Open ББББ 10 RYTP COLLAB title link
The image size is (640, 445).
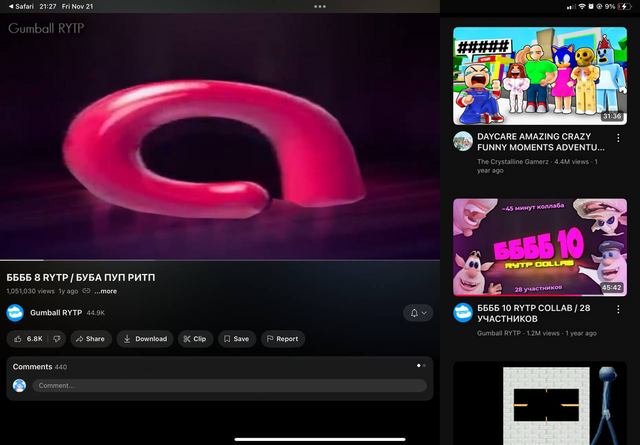point(533,313)
